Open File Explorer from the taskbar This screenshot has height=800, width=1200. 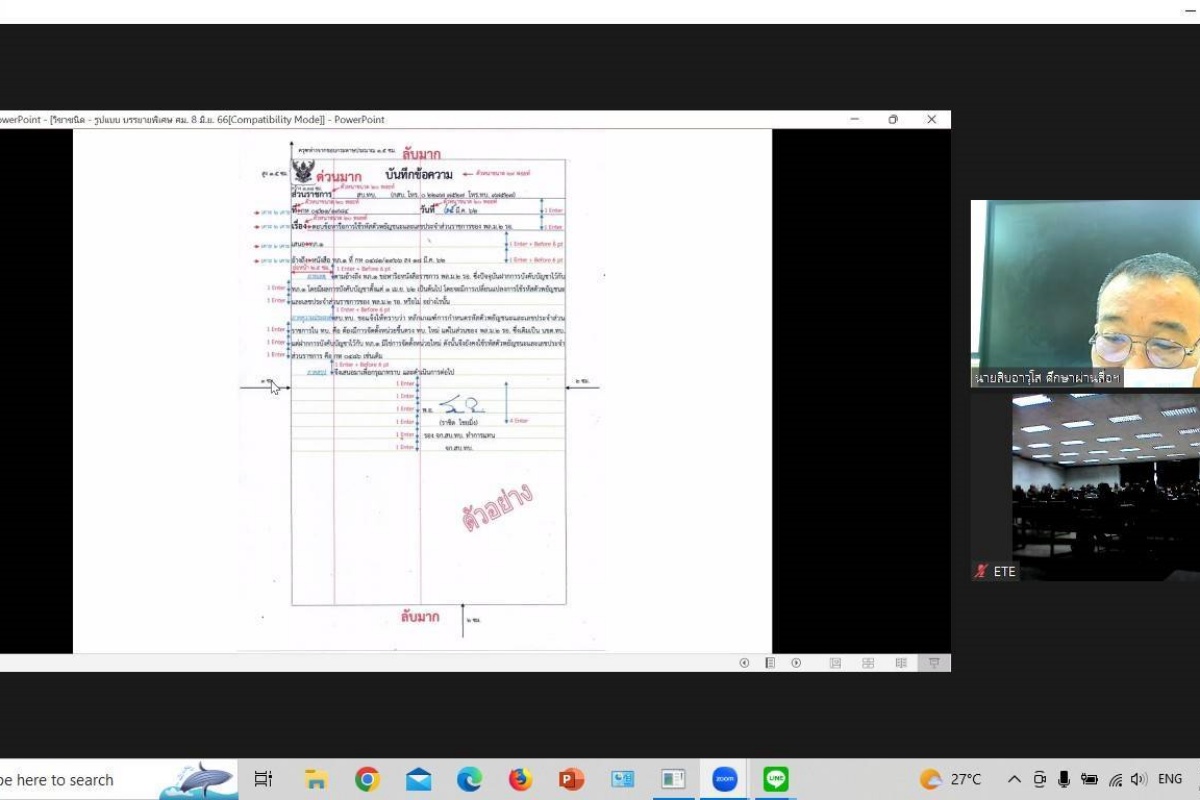tap(316, 779)
